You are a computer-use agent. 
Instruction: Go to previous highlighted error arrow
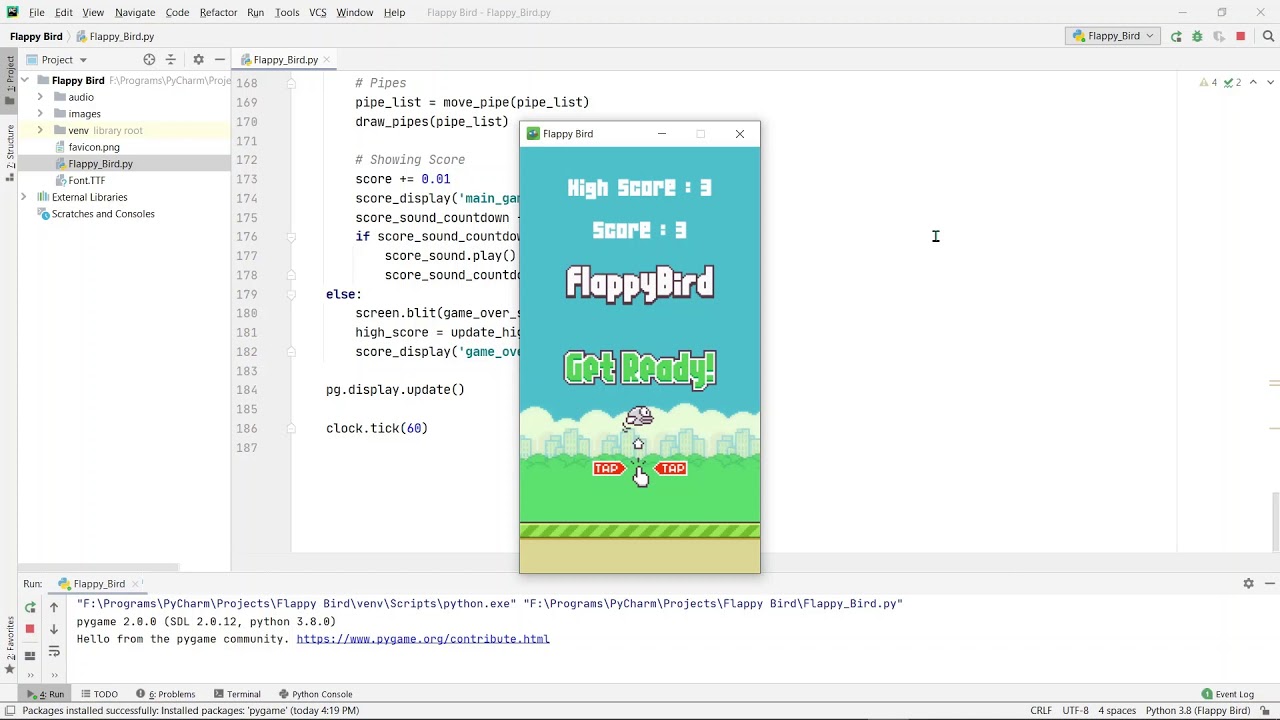(1253, 82)
